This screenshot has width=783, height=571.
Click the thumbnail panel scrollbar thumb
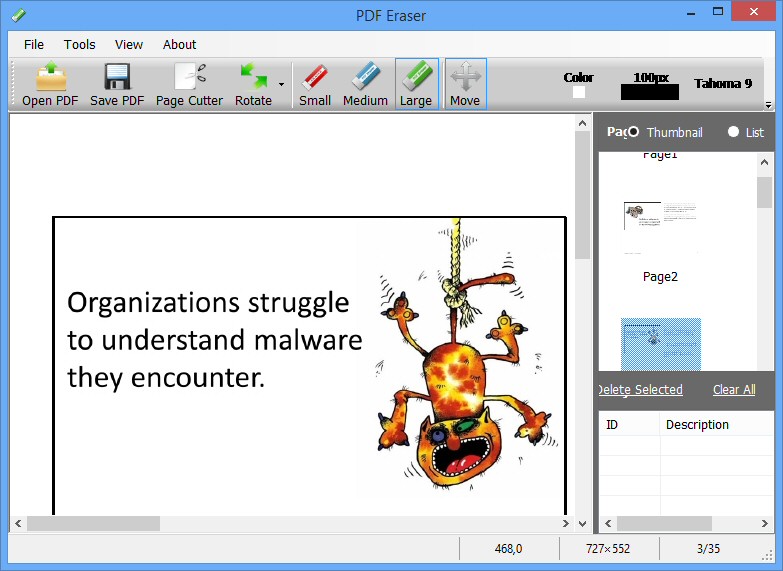click(x=765, y=192)
